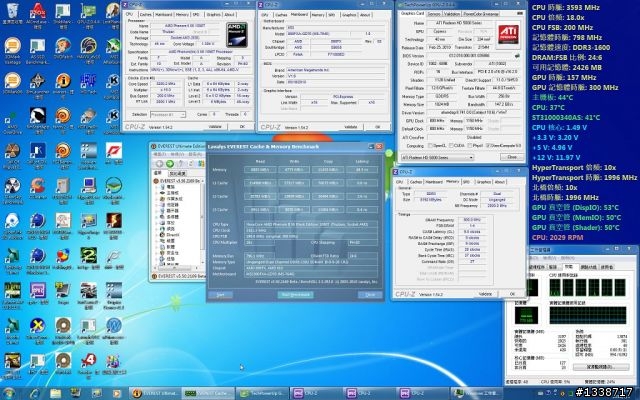640x400 pixels.
Task: Click the Windows Start orb
Action: [9, 393]
